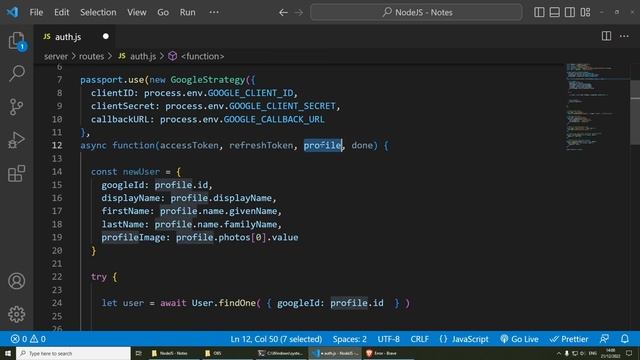Open the server breadcrumb dropdown

tap(56, 56)
